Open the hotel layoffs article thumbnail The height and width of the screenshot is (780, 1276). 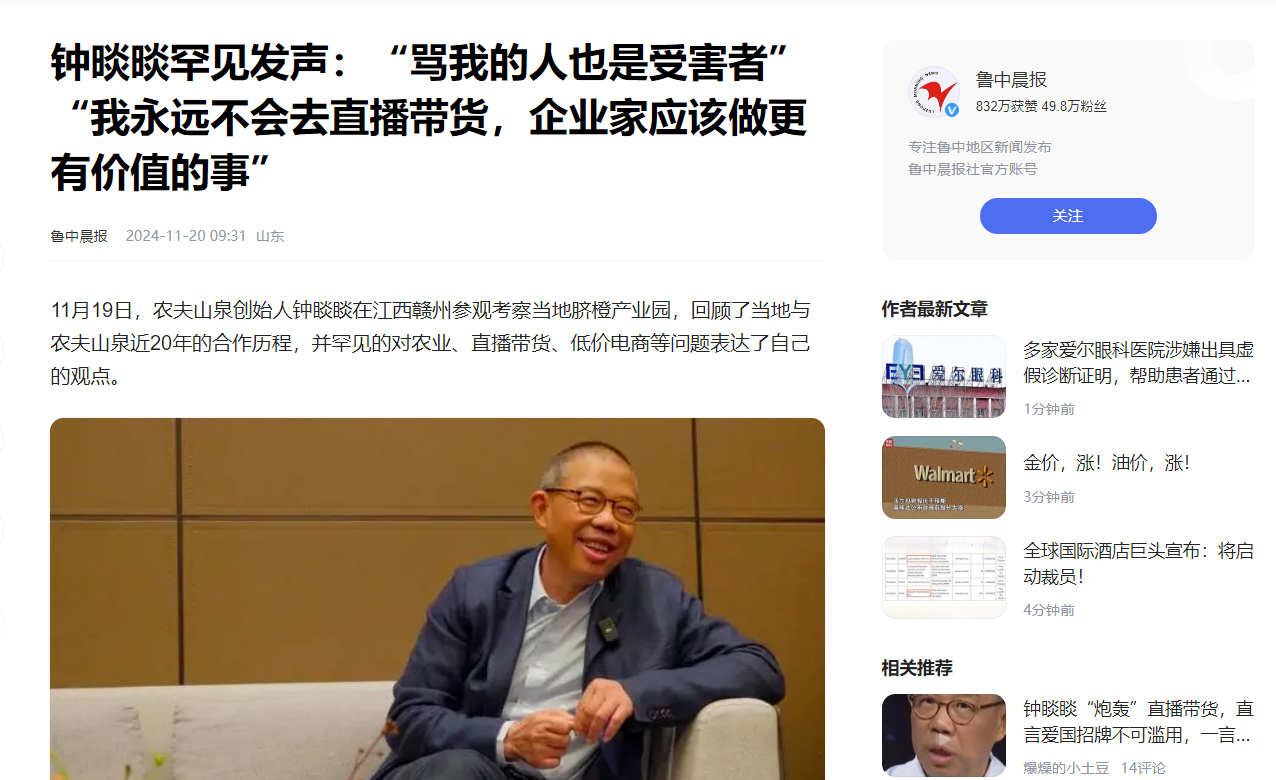click(944, 577)
